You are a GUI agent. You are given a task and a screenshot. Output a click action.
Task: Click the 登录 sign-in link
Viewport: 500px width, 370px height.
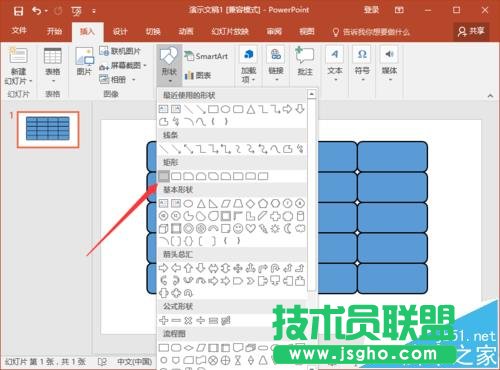371,10
